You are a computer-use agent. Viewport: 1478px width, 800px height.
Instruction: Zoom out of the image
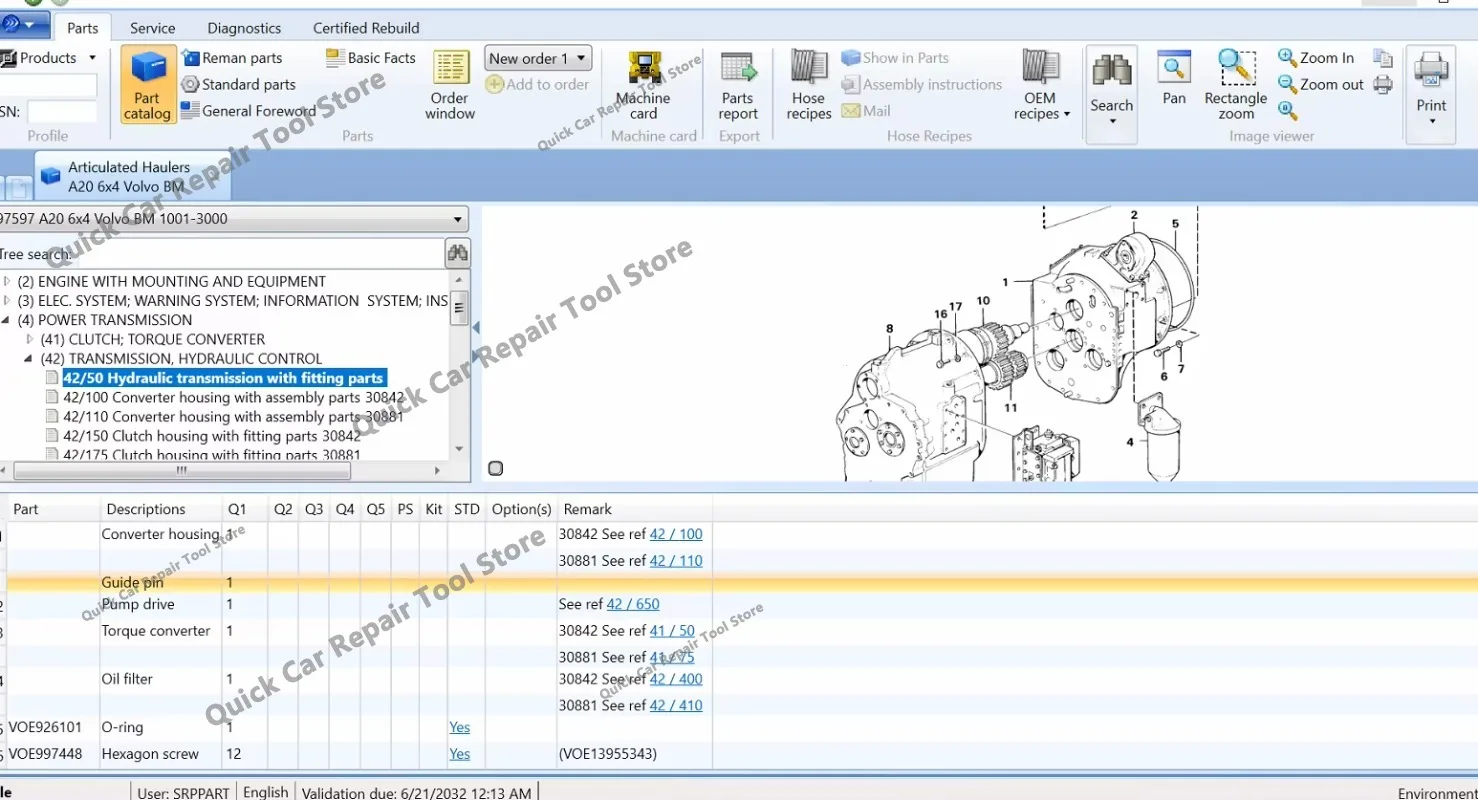[x=1321, y=85]
